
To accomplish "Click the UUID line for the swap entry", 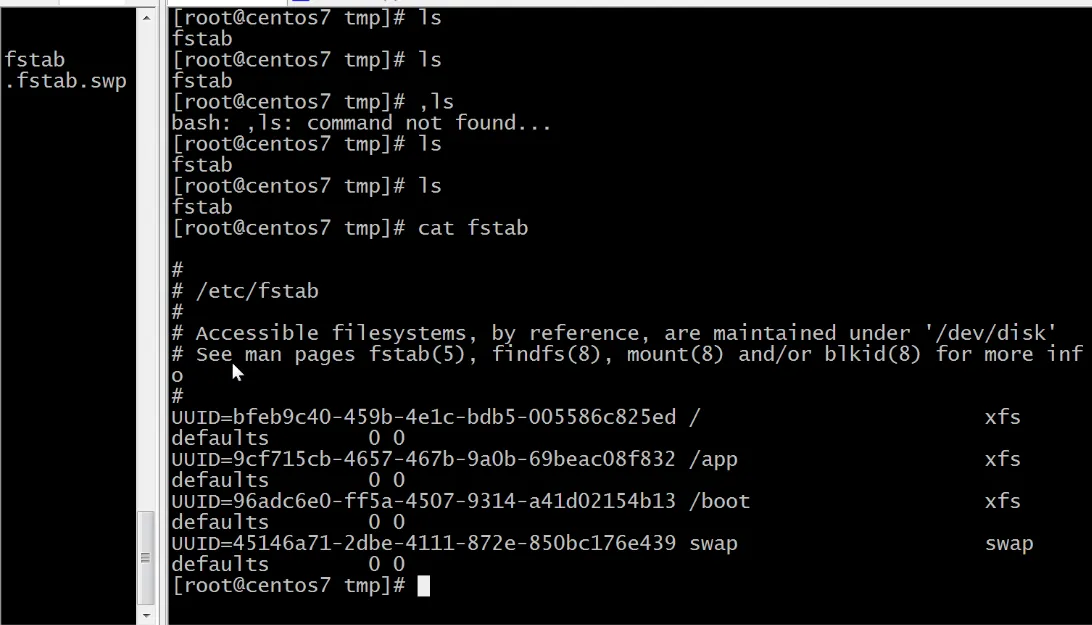I will tap(602, 543).
